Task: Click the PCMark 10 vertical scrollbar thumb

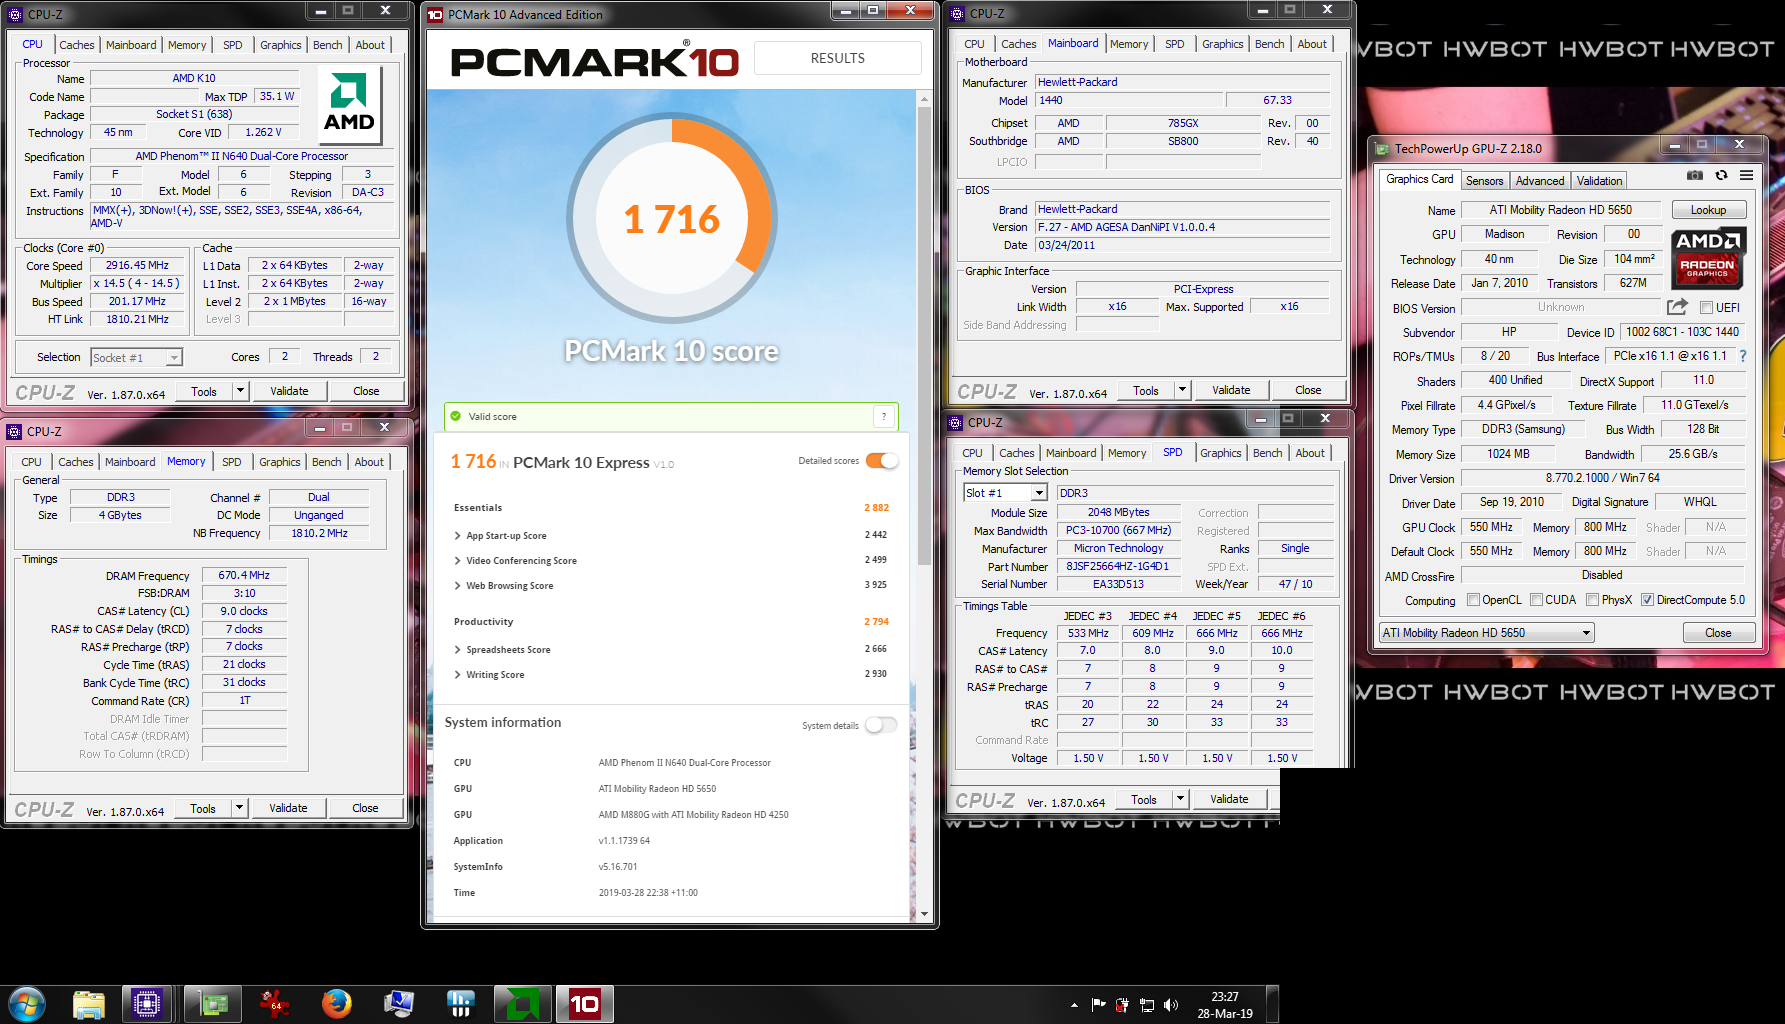Action: tap(924, 337)
